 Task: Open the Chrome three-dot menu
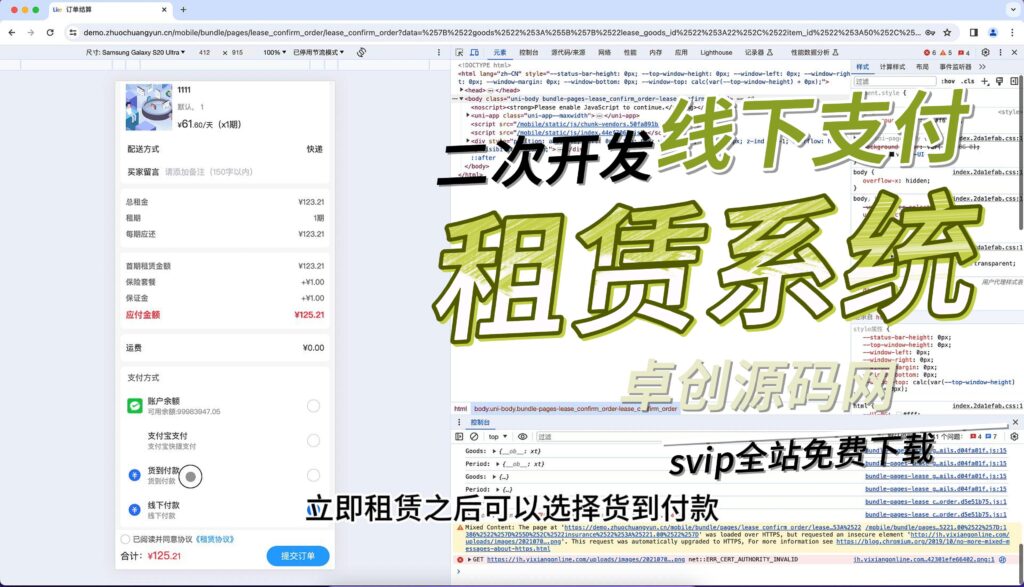point(1012,32)
